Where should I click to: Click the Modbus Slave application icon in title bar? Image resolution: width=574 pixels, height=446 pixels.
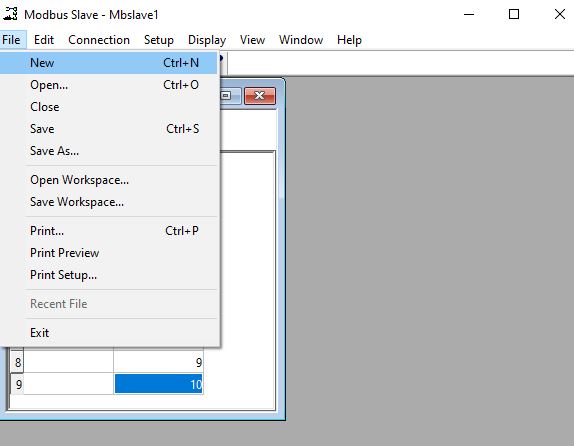10,14
